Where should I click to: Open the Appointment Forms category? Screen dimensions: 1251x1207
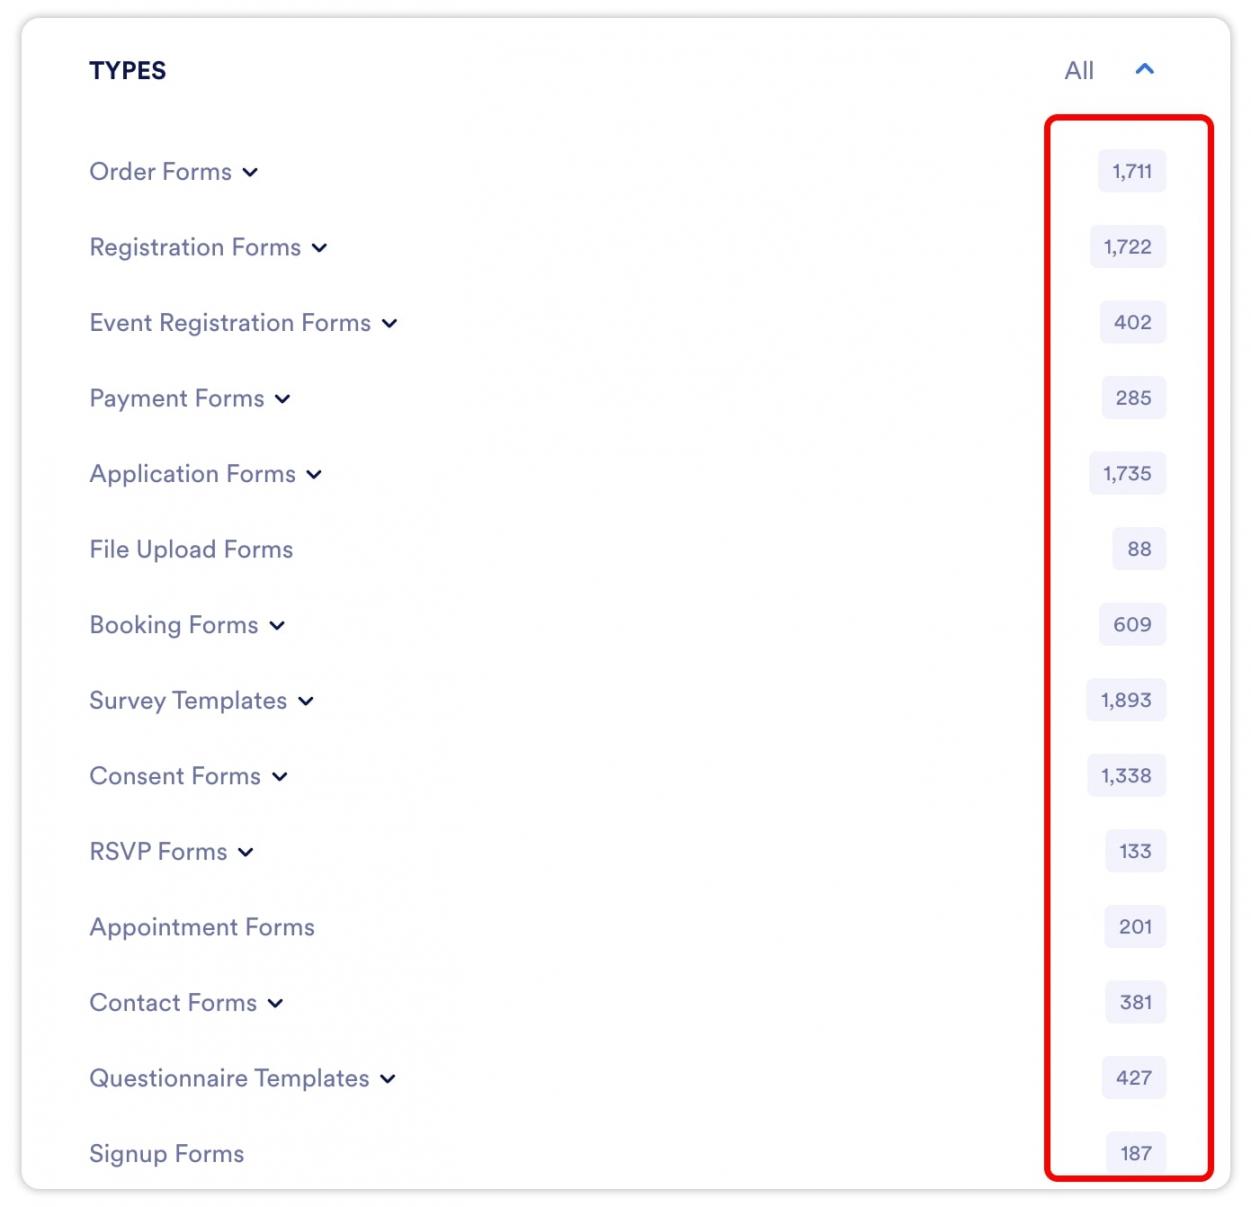(202, 927)
